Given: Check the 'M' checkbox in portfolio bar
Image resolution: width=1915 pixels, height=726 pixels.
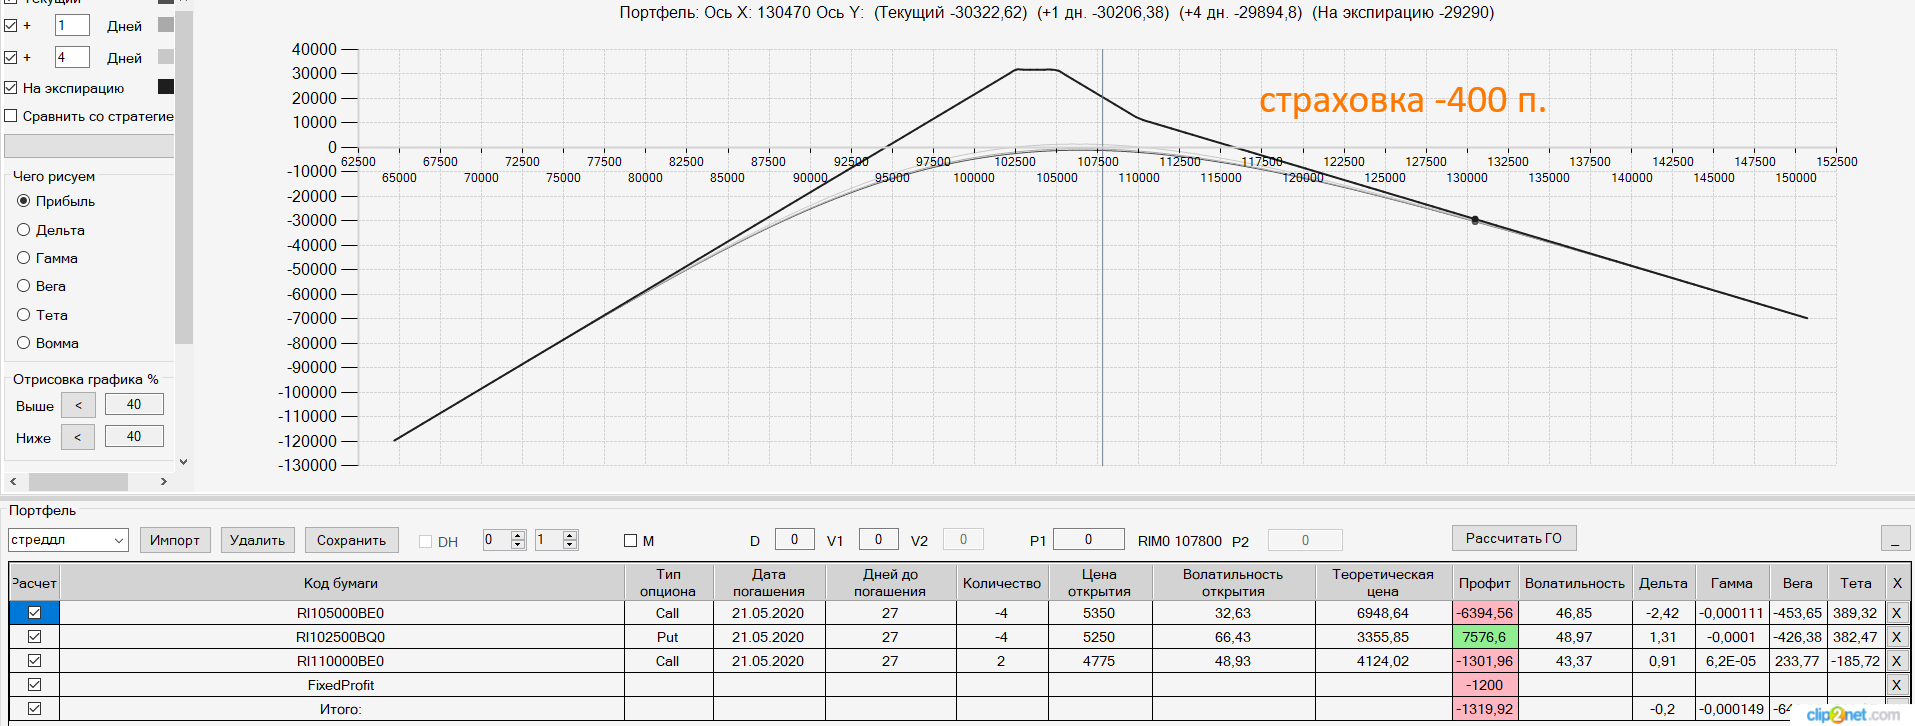Looking at the screenshot, I should click(x=630, y=541).
